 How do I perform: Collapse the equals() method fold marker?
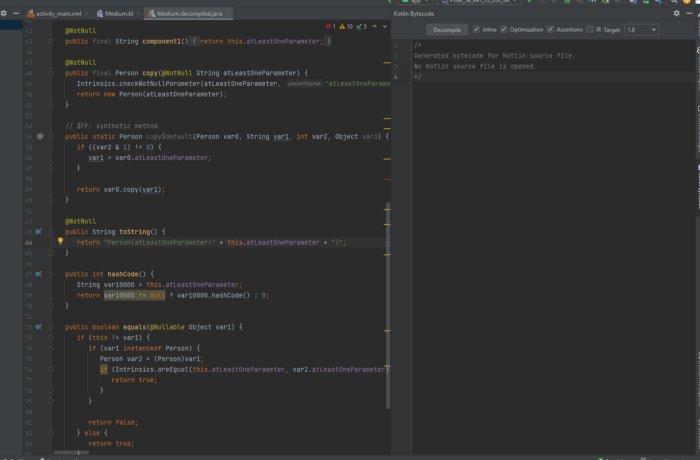coord(51,327)
